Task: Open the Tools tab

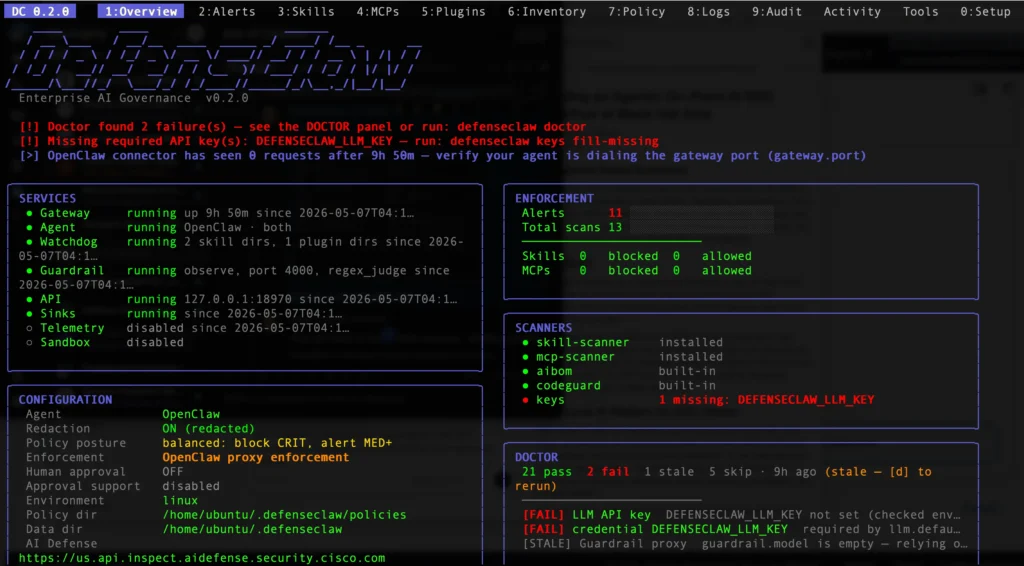Action: pyautogui.click(x=920, y=11)
